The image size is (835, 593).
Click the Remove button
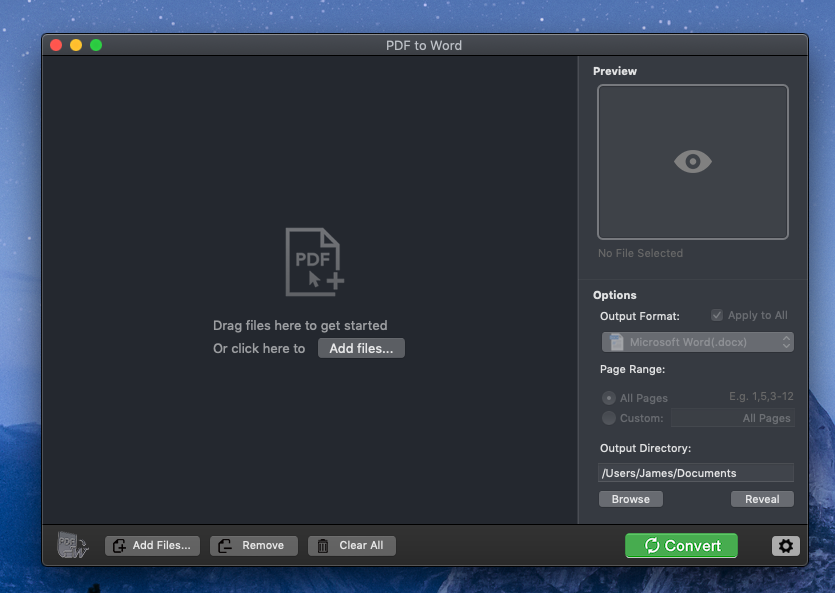tap(253, 546)
